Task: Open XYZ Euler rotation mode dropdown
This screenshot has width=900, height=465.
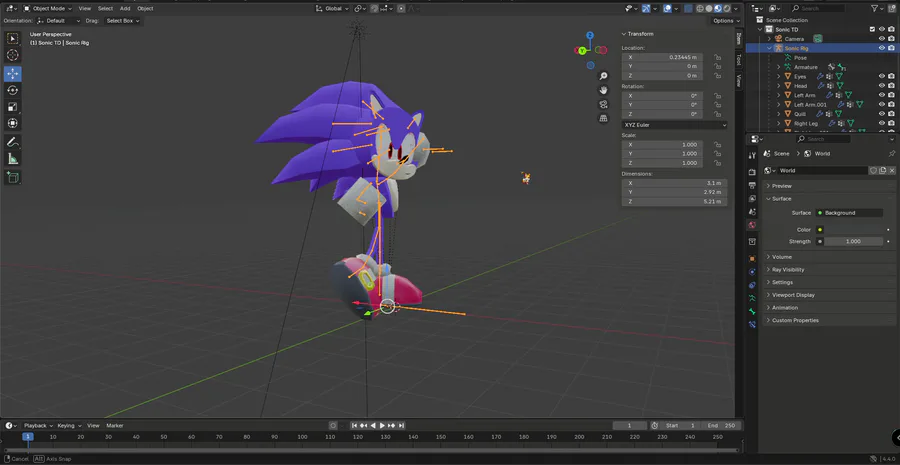Action: [674, 125]
